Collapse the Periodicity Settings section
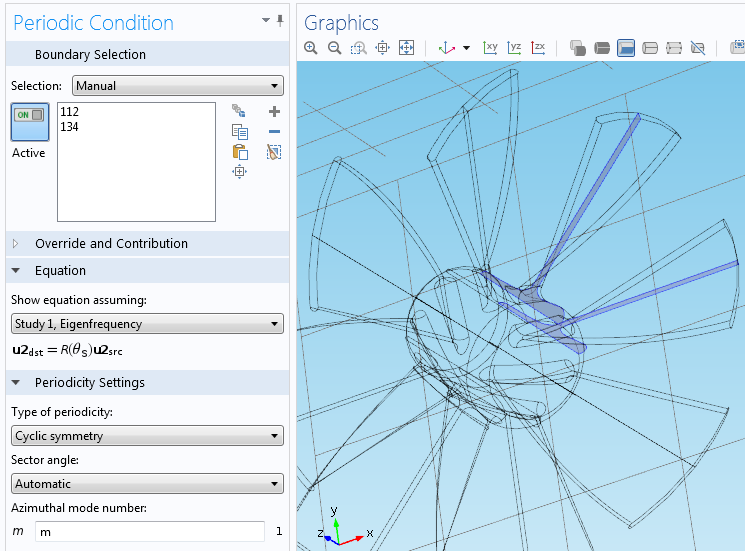The height and width of the screenshot is (551, 745). (x=16, y=382)
